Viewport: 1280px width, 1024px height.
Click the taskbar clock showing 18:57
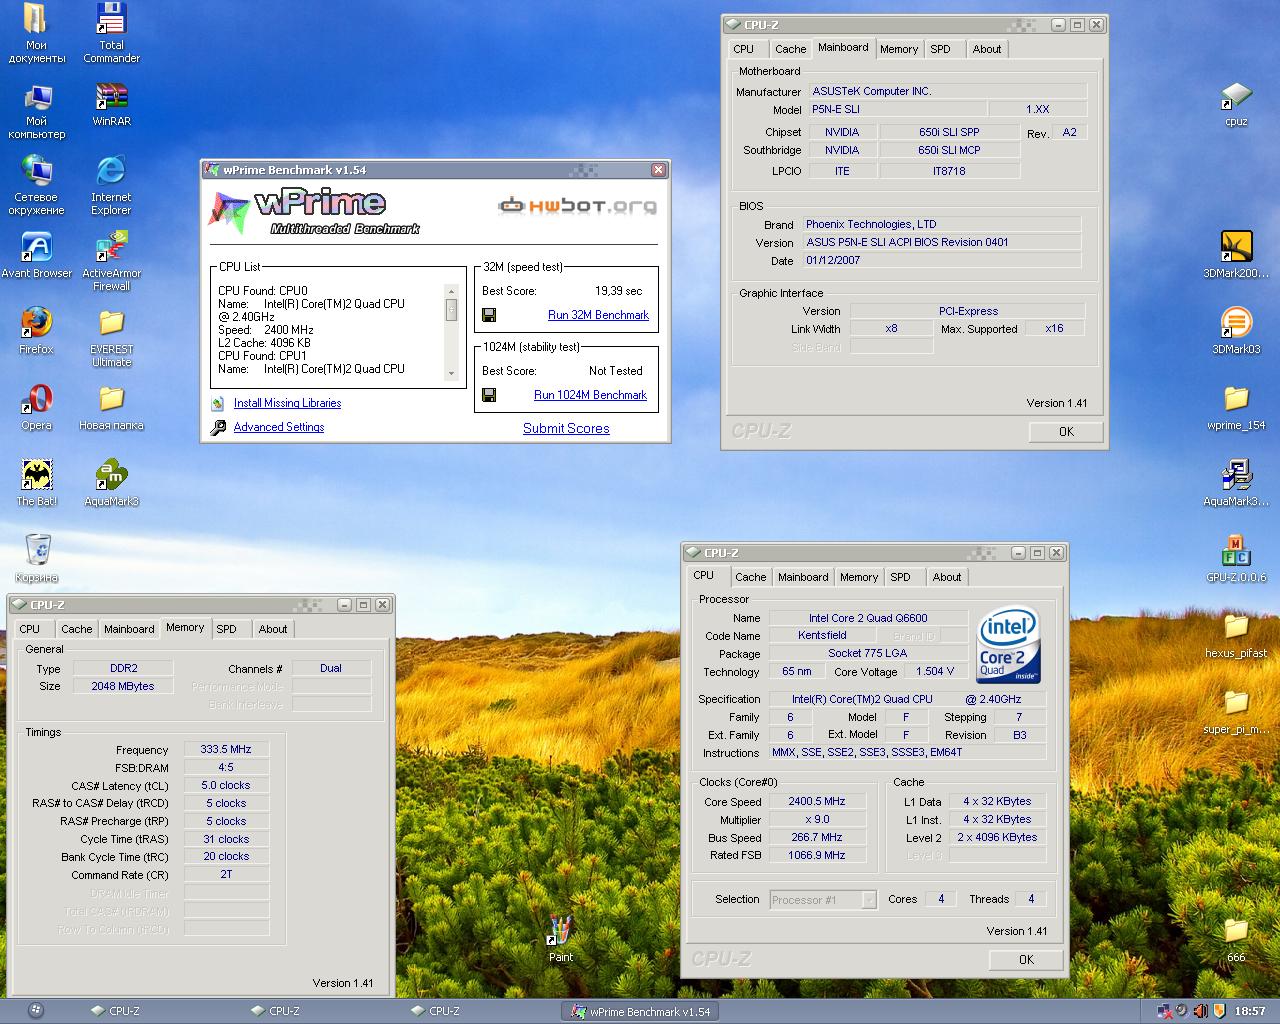pyautogui.click(x=1250, y=1011)
